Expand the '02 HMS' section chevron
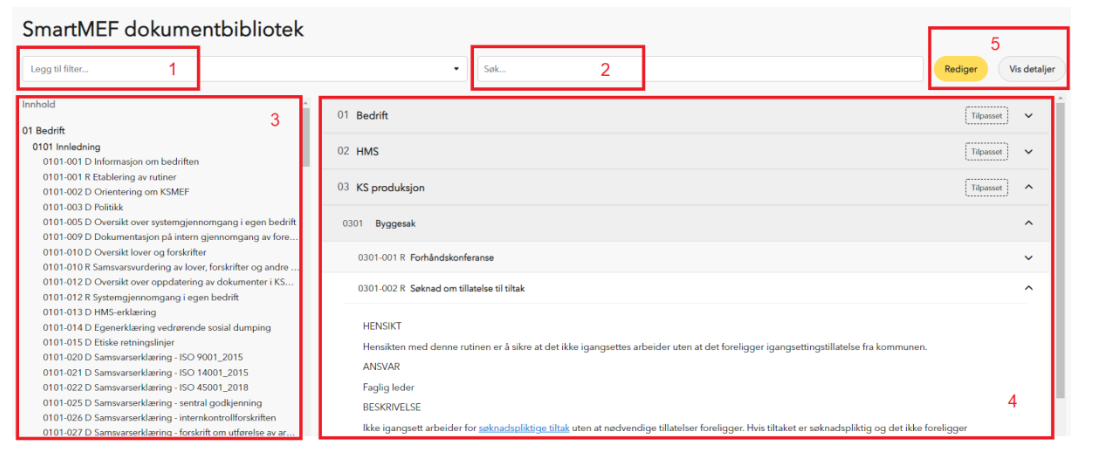1098x456 pixels. [x=1029, y=151]
